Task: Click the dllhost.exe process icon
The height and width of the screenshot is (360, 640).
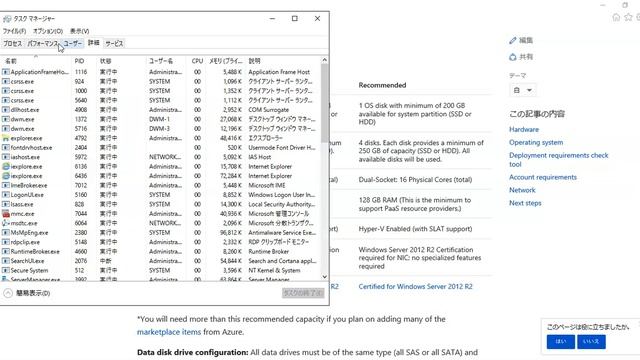Action: pos(6,110)
